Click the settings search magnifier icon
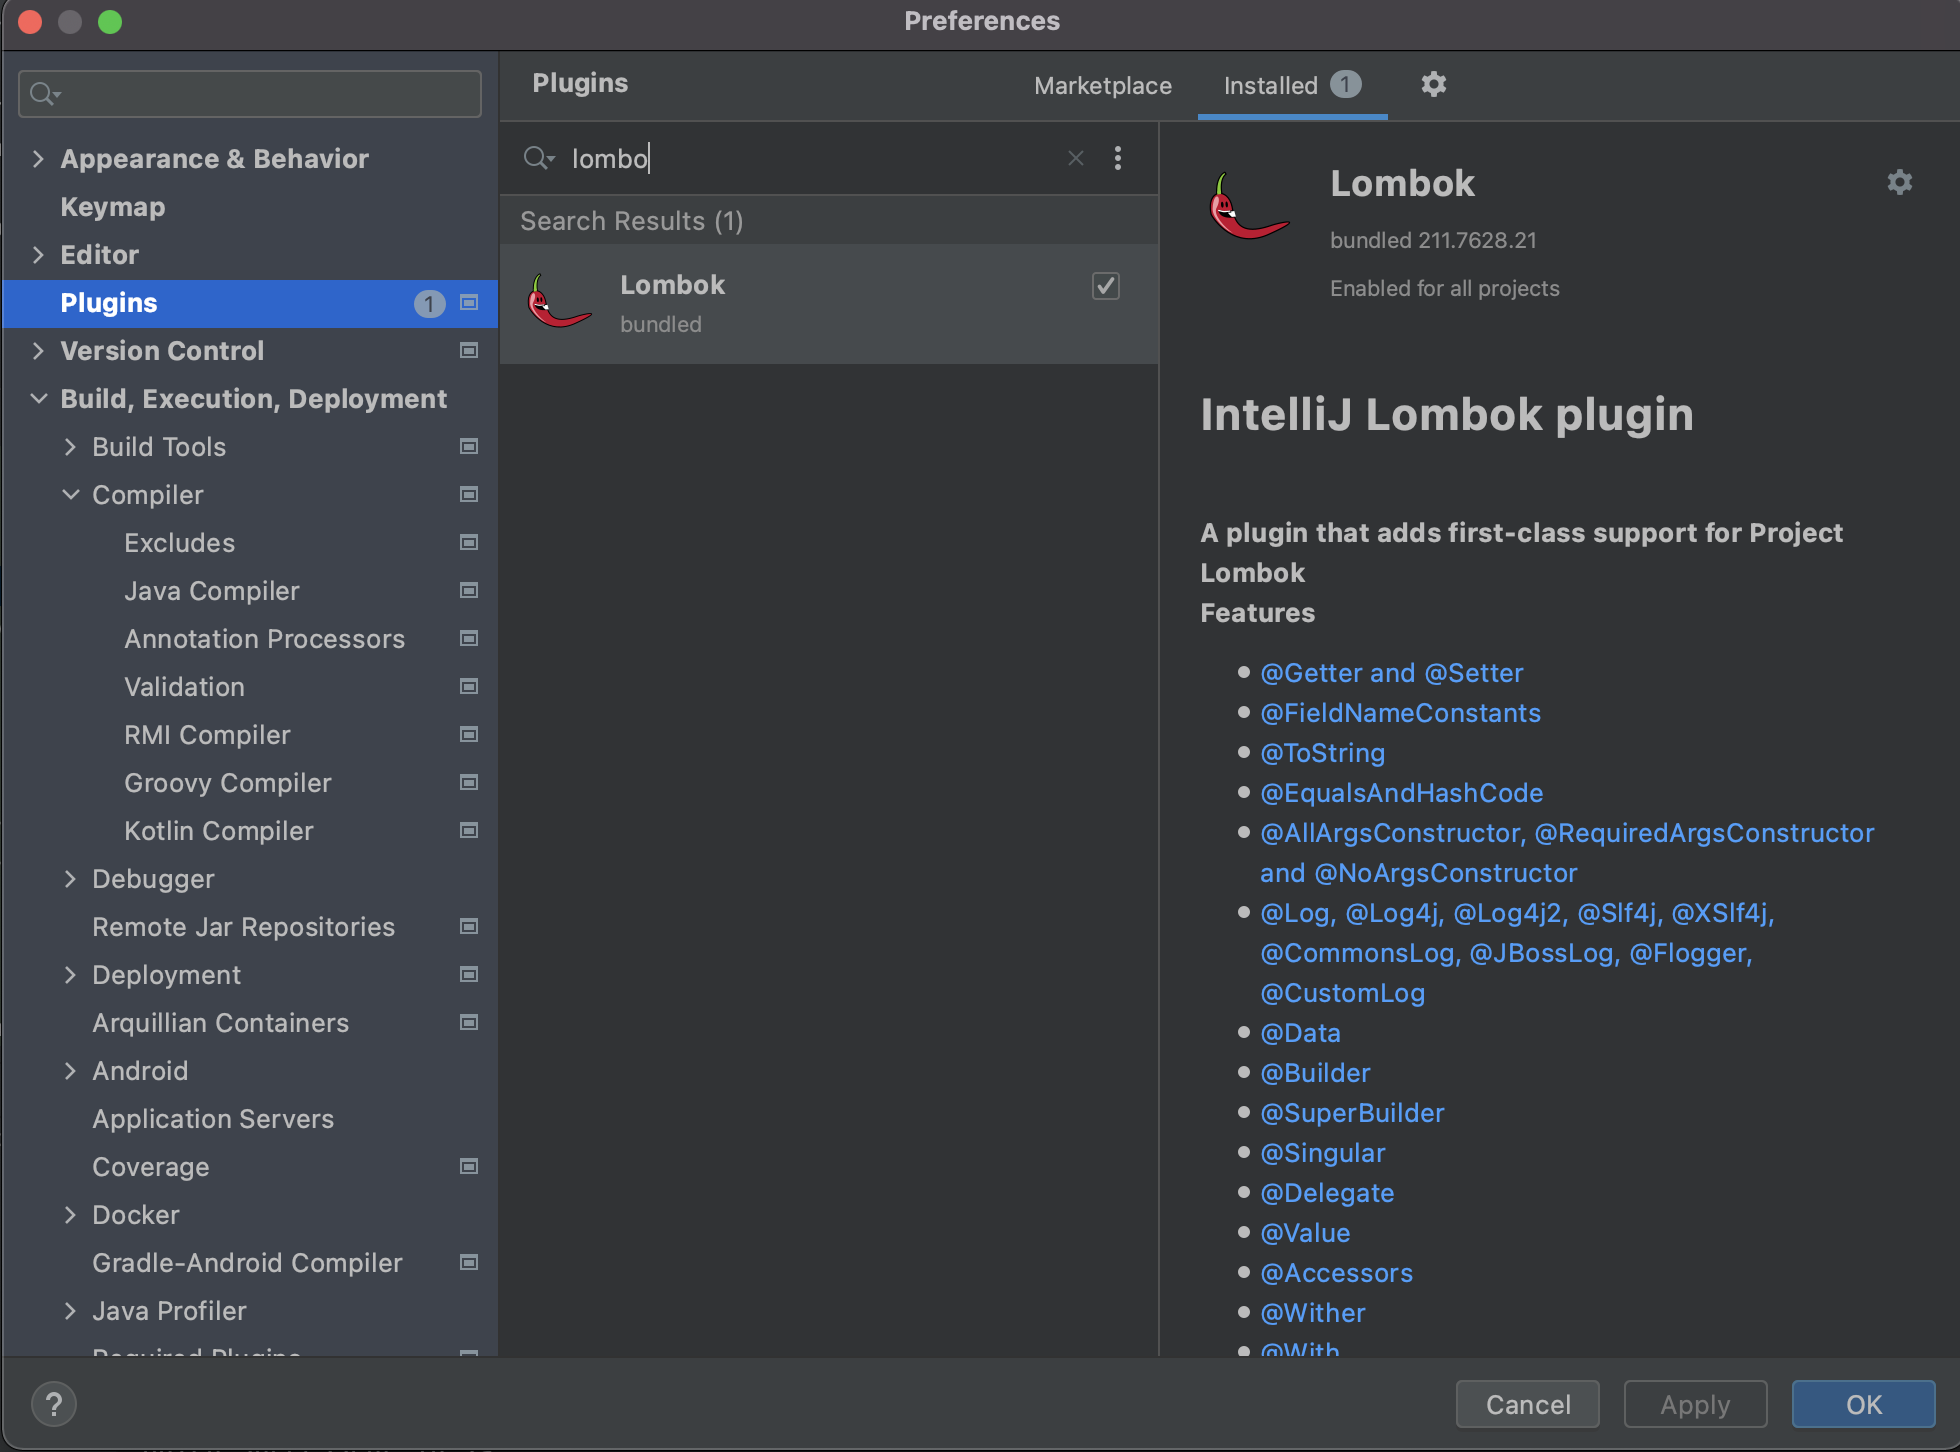Viewport: 1960px width, 1452px height. (45, 94)
